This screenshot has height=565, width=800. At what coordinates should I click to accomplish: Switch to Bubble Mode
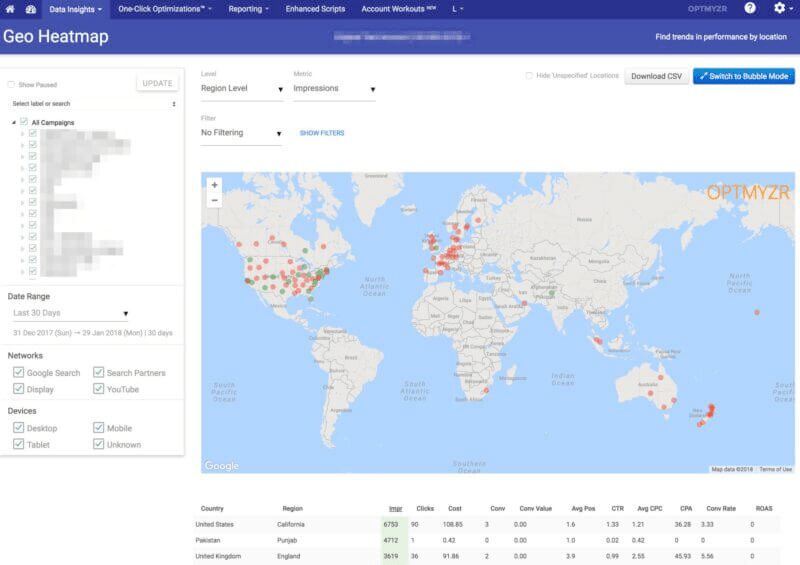(x=743, y=76)
